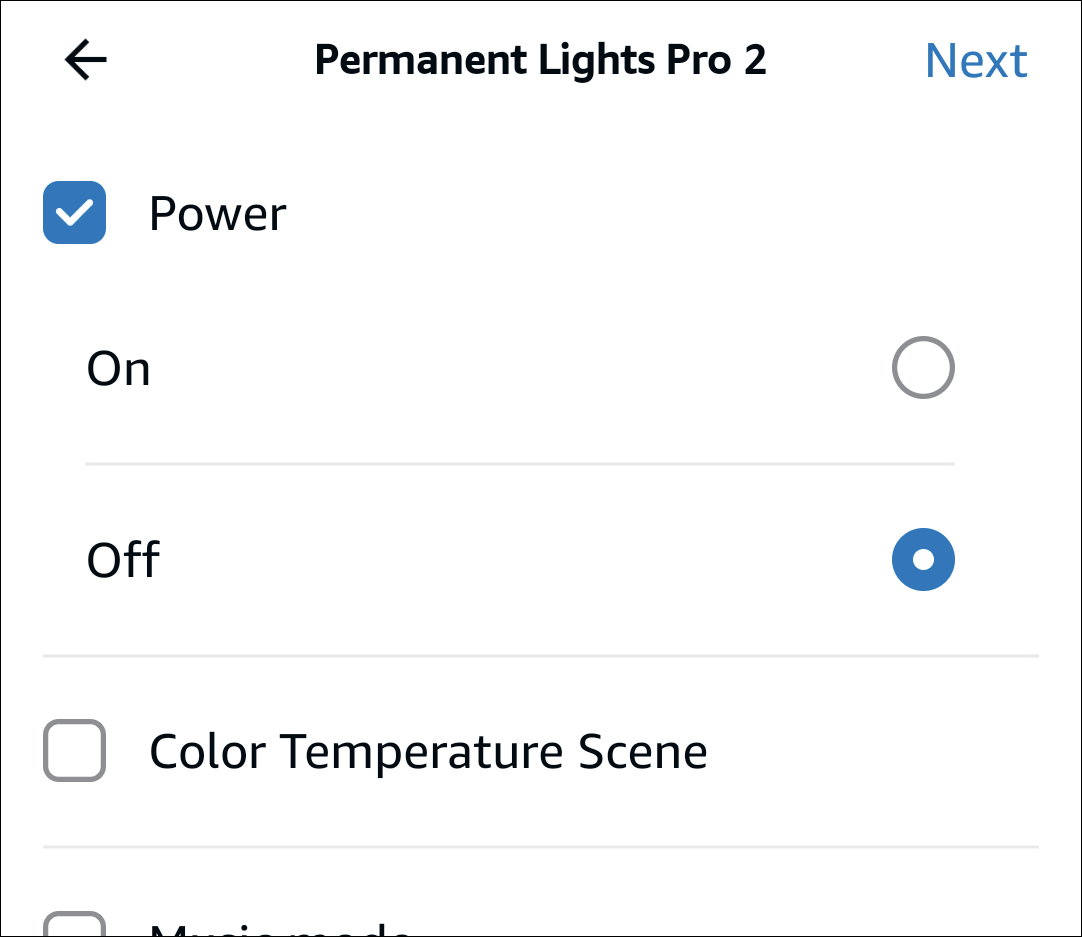This screenshot has width=1082, height=937.
Task: Tap the empty Color Temperature Scene checkbox square
Action: click(74, 751)
